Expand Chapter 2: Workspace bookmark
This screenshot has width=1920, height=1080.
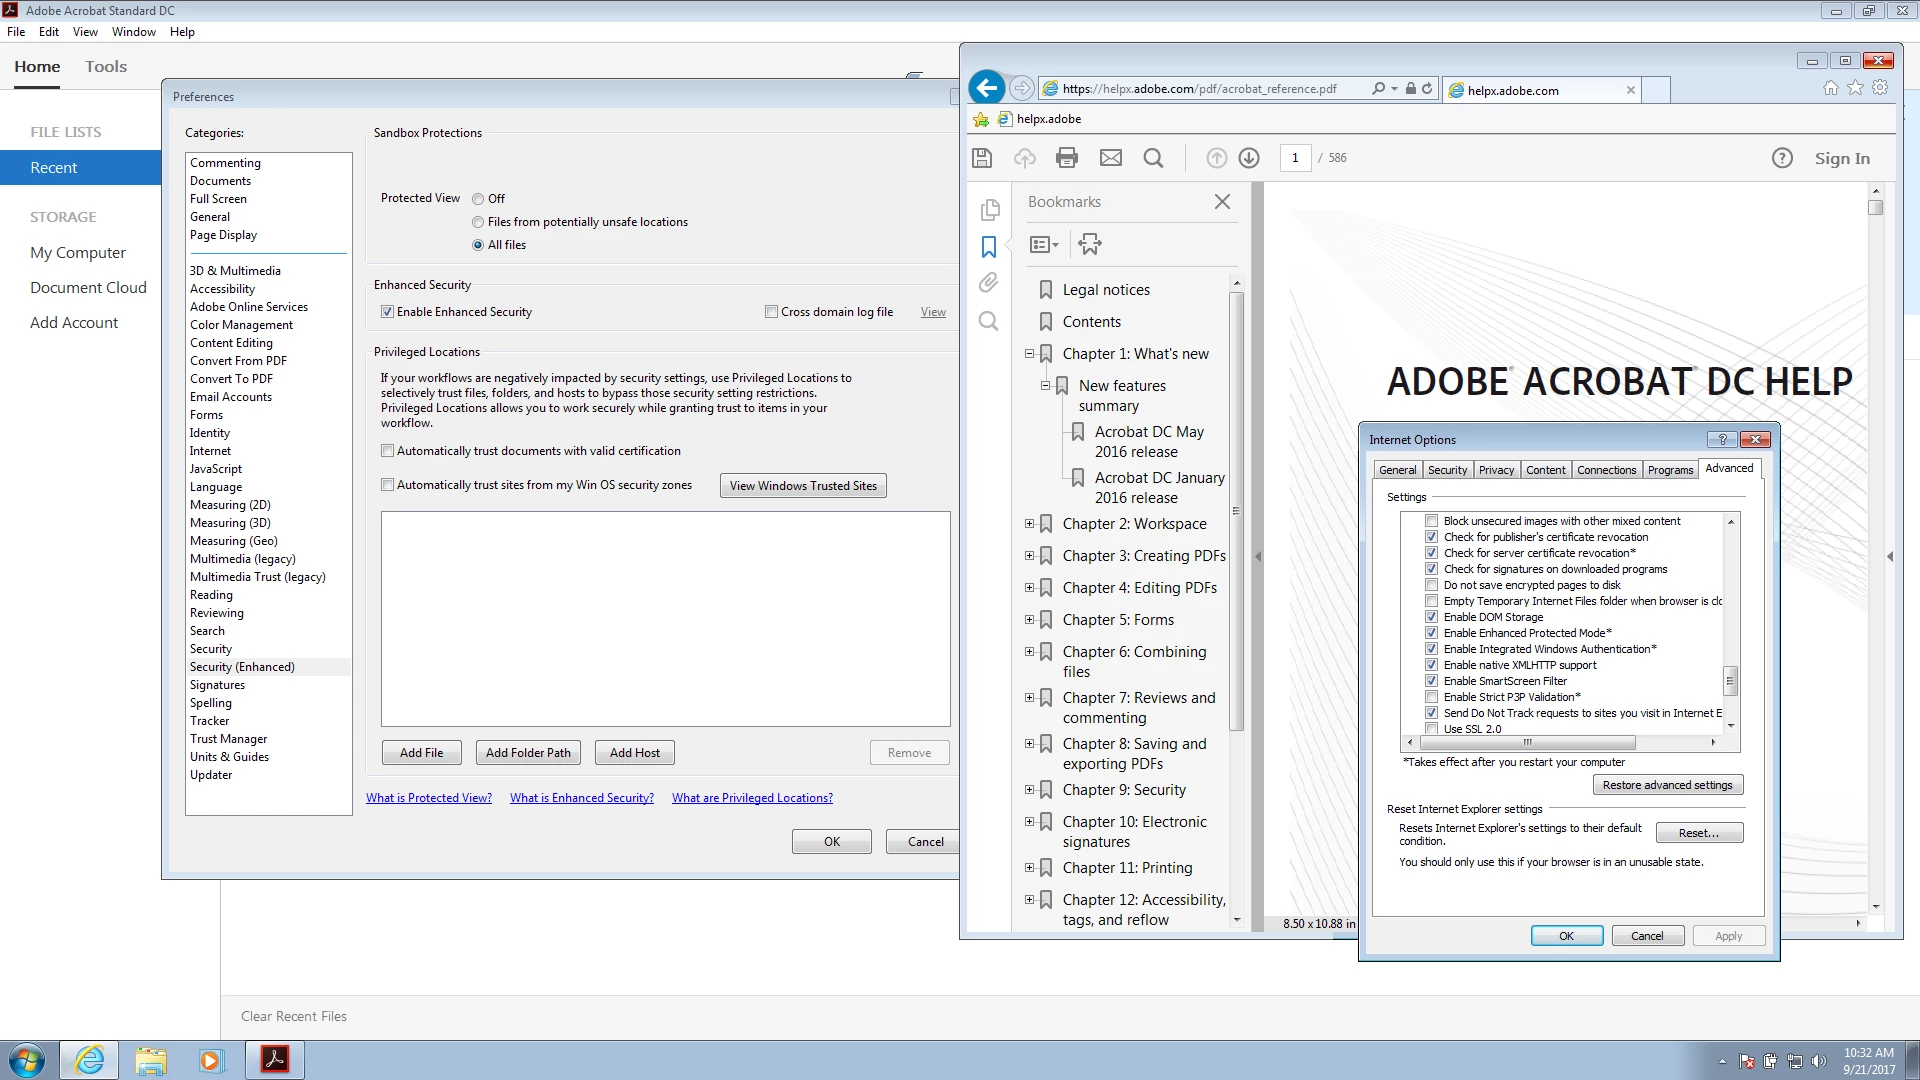(x=1029, y=524)
